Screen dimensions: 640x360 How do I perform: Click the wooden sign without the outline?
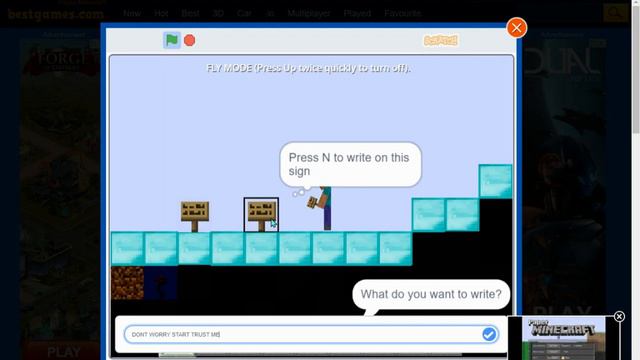pyautogui.click(x=195, y=216)
